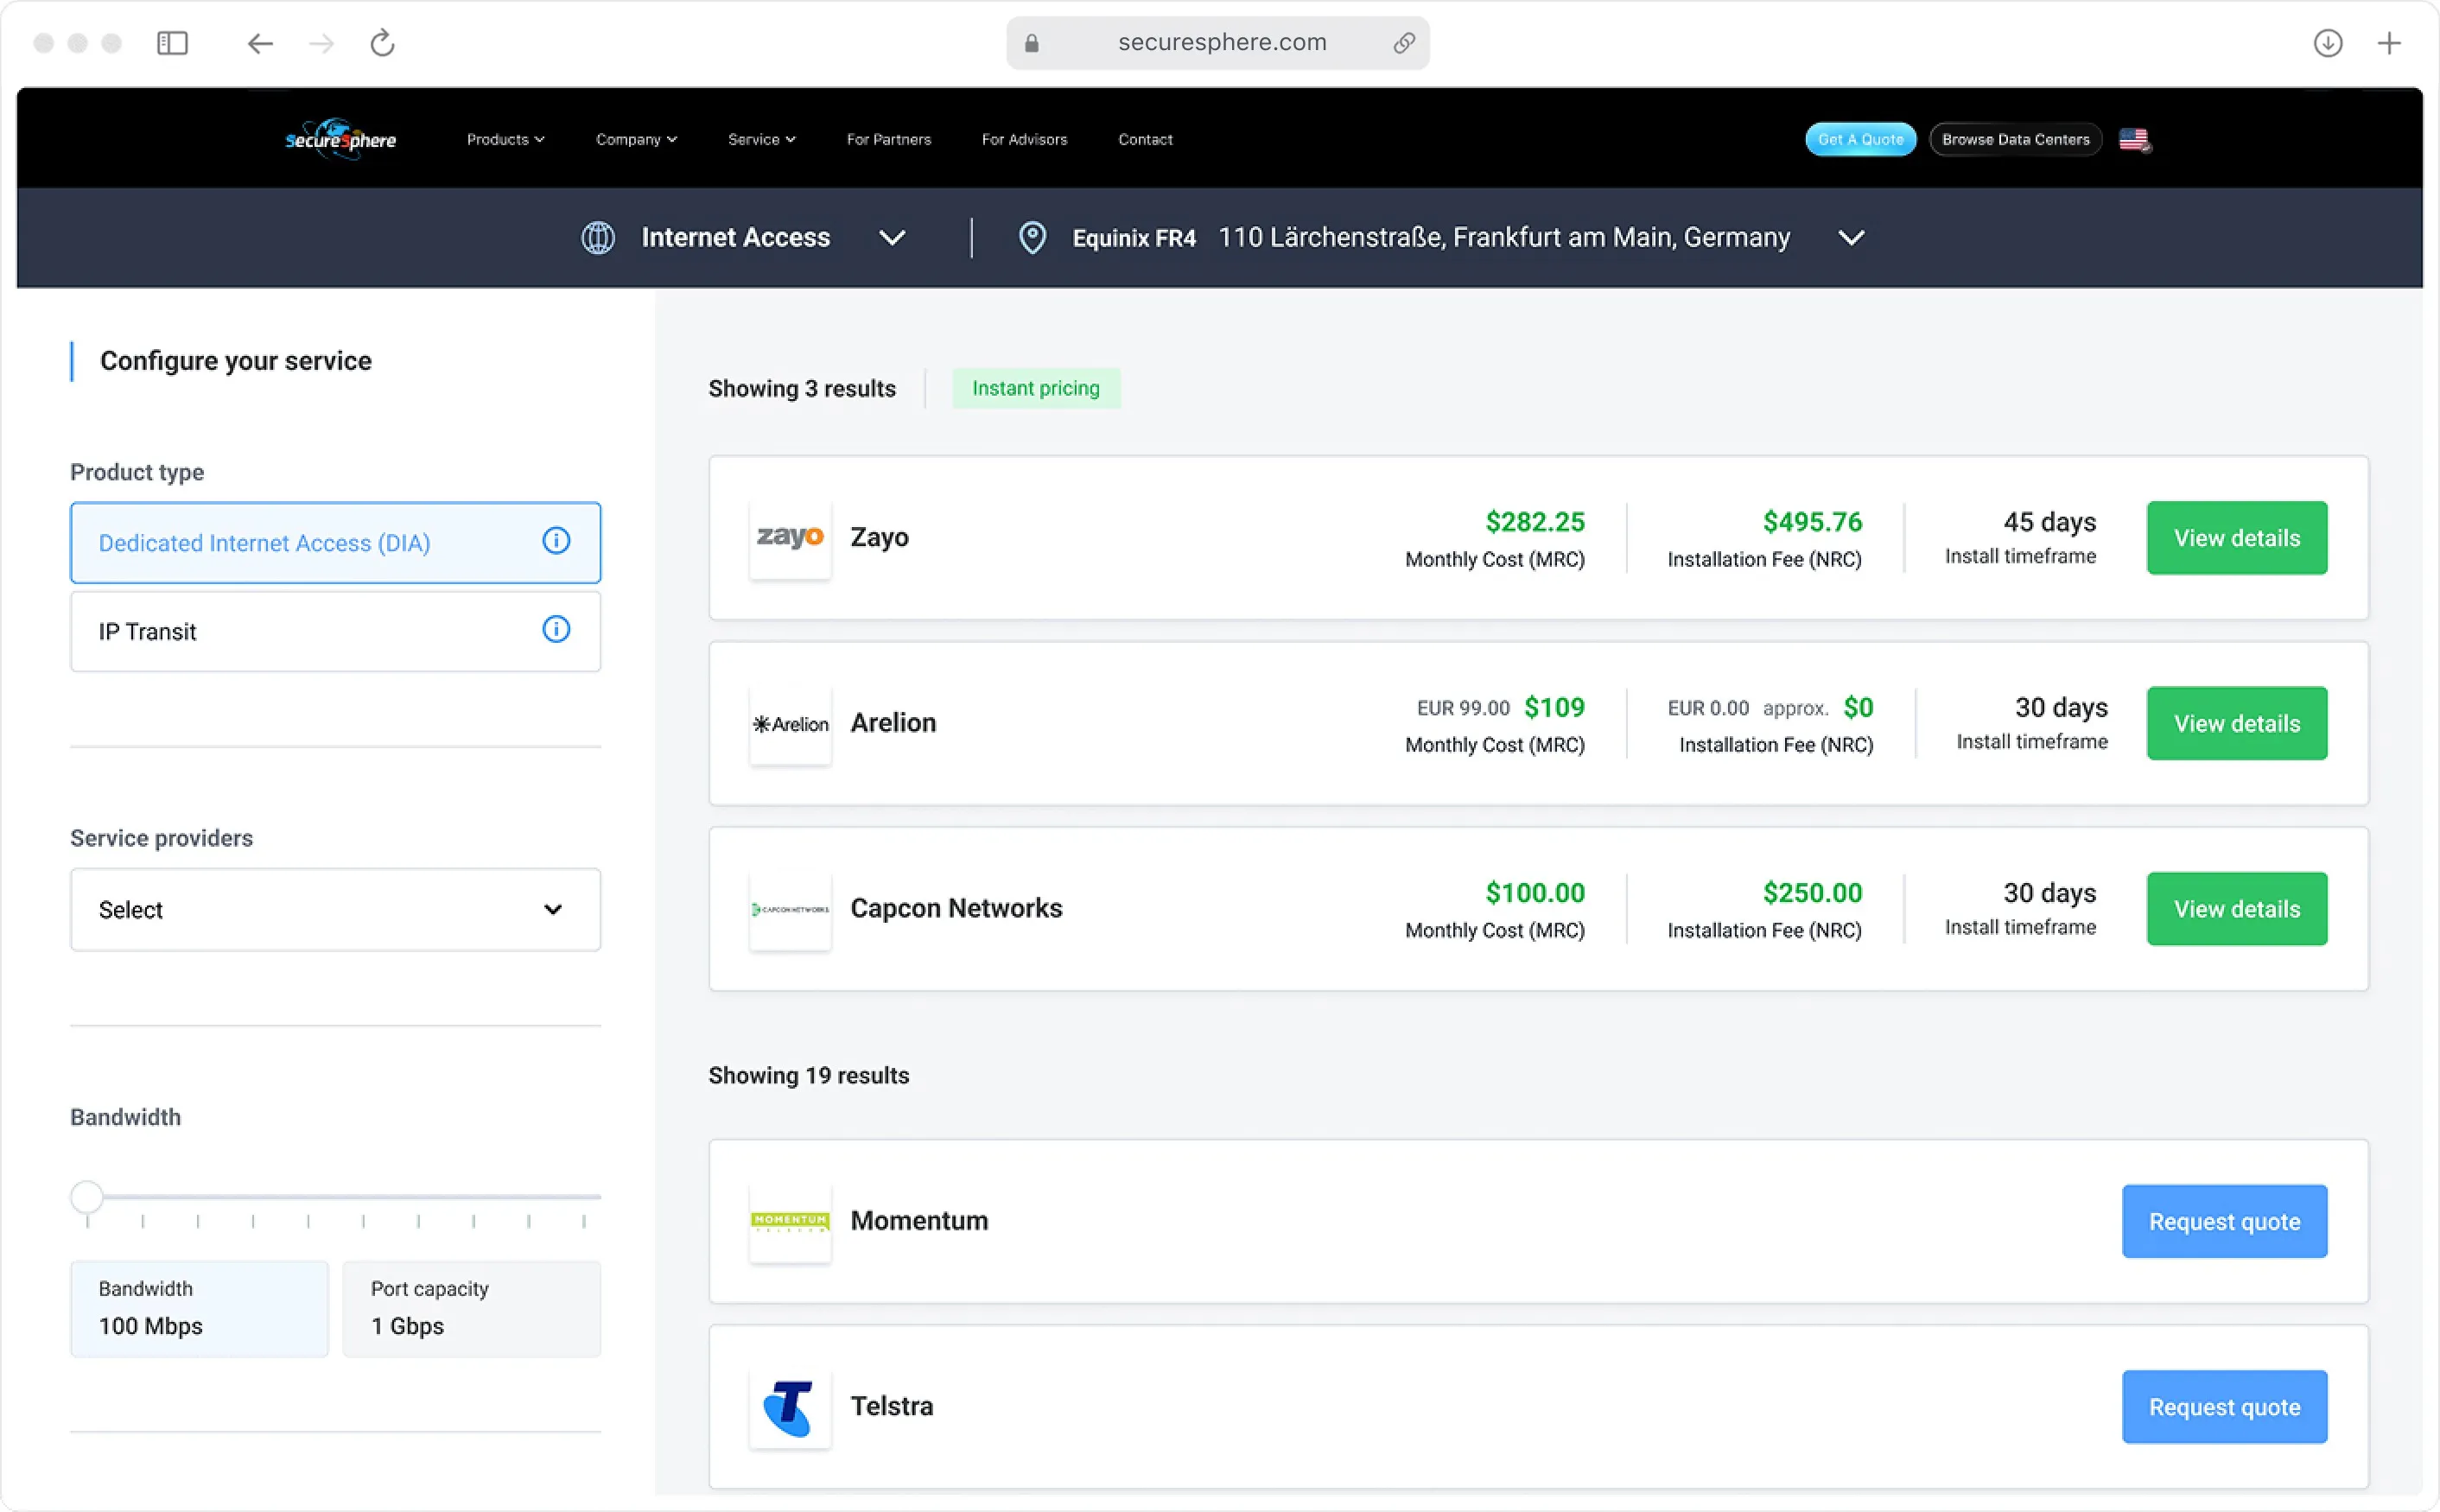Click the Zayo provider logo

click(x=789, y=537)
